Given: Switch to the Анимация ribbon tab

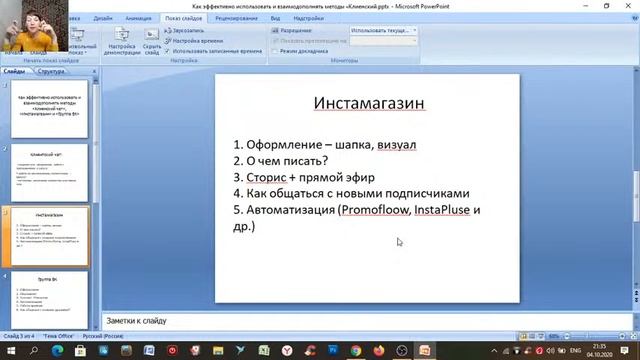Looking at the screenshot, I should click(x=138, y=18).
